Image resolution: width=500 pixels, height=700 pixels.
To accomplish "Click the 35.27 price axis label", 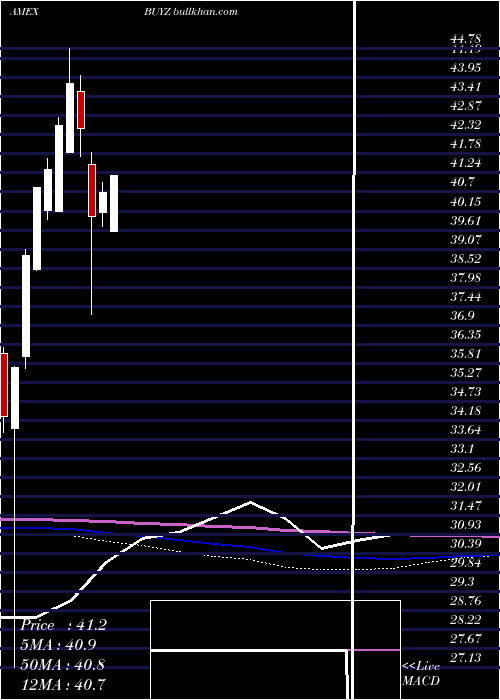I will [465, 373].
